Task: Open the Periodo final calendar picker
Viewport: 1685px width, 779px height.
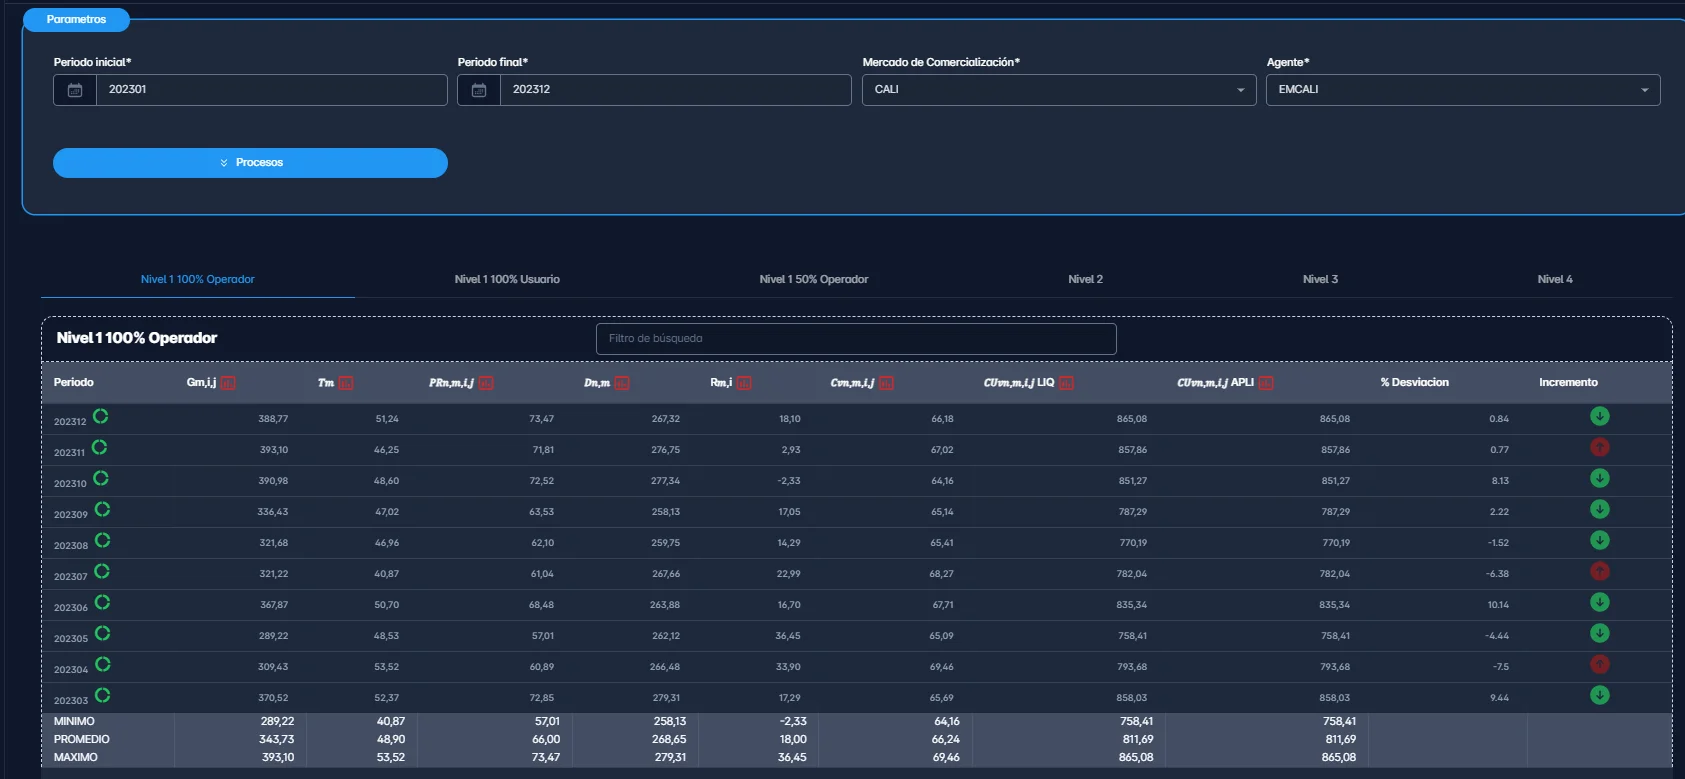Action: 479,90
